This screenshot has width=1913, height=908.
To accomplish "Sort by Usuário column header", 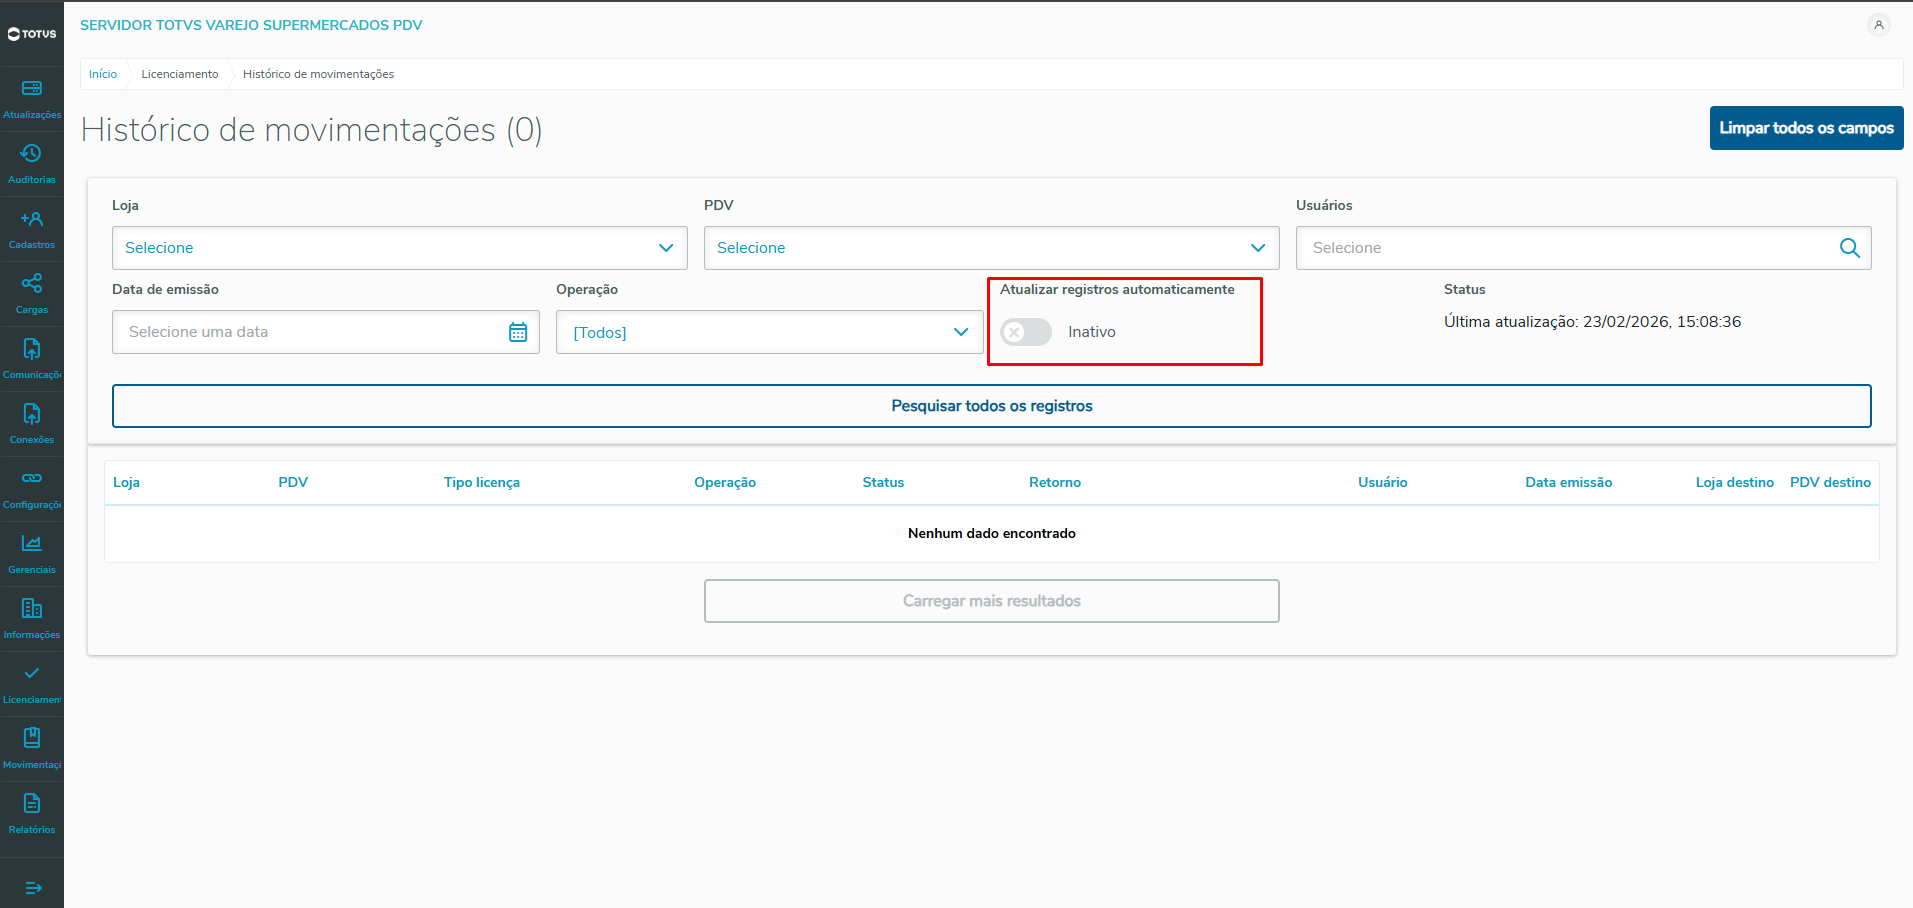I will pyautogui.click(x=1383, y=482).
